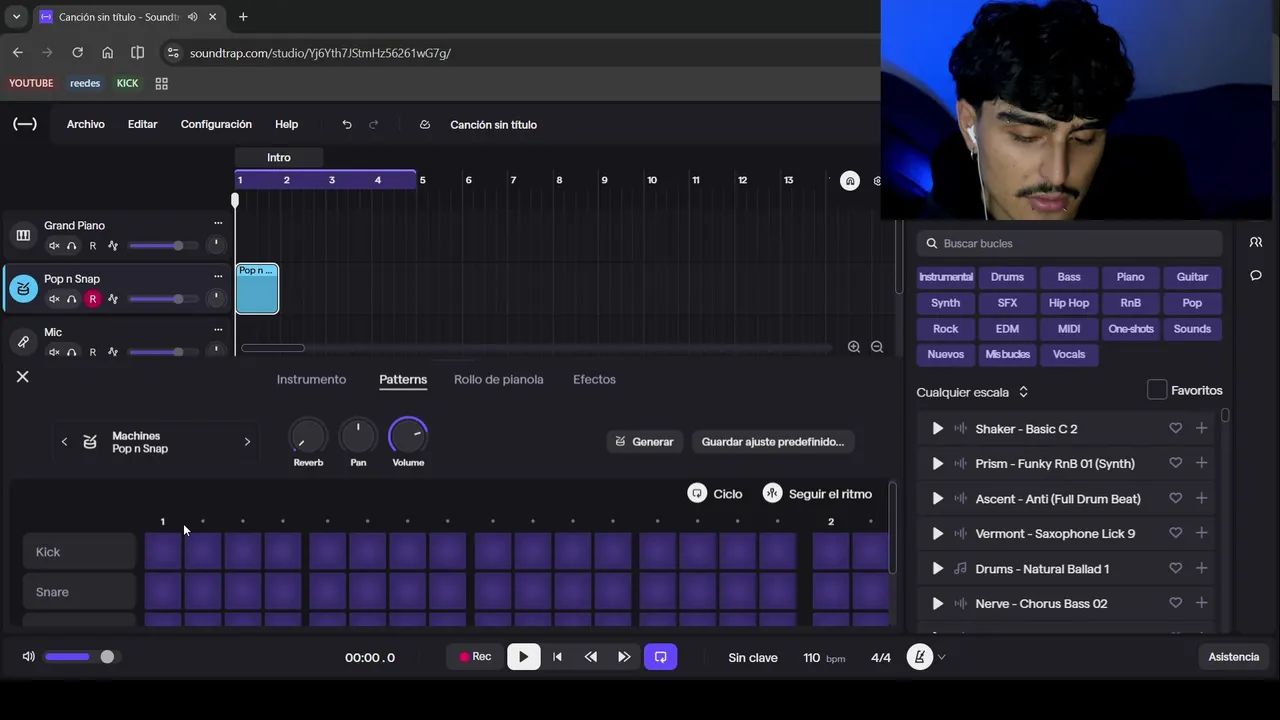This screenshot has height=720, width=1280.
Task: Arm the Grand Piano track for recording
Action: 93,246
